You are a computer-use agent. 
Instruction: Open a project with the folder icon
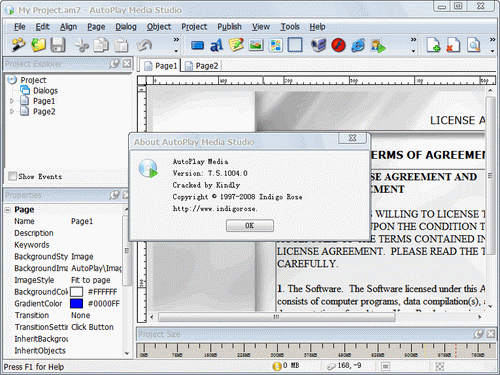tap(38, 45)
